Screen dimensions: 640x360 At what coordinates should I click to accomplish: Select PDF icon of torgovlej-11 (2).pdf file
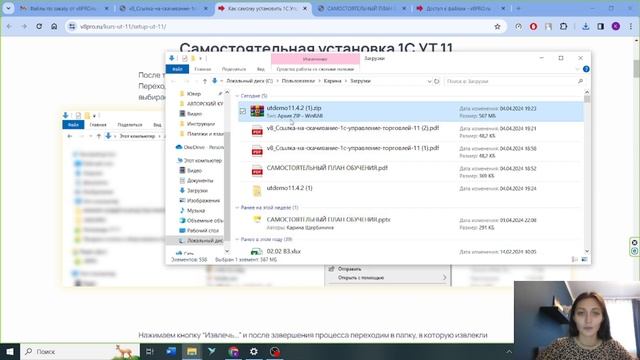(257, 131)
